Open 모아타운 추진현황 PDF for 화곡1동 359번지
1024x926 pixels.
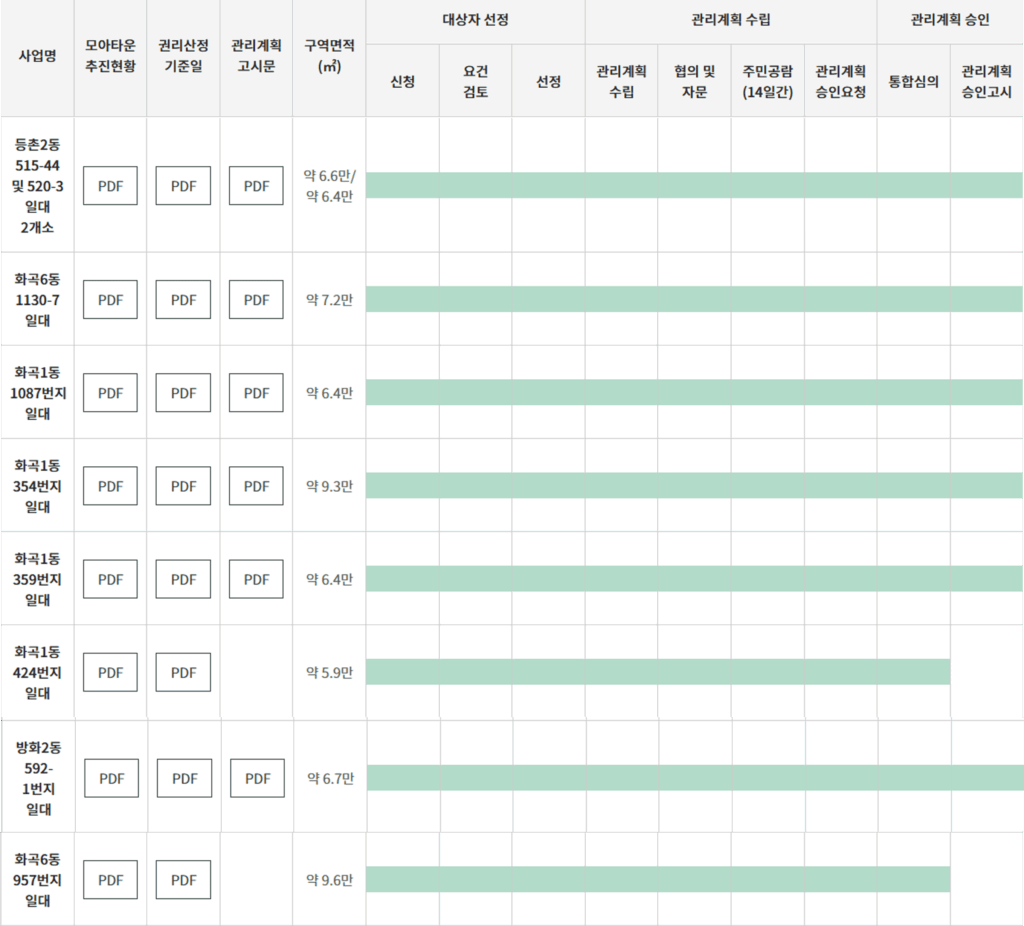(x=110, y=579)
